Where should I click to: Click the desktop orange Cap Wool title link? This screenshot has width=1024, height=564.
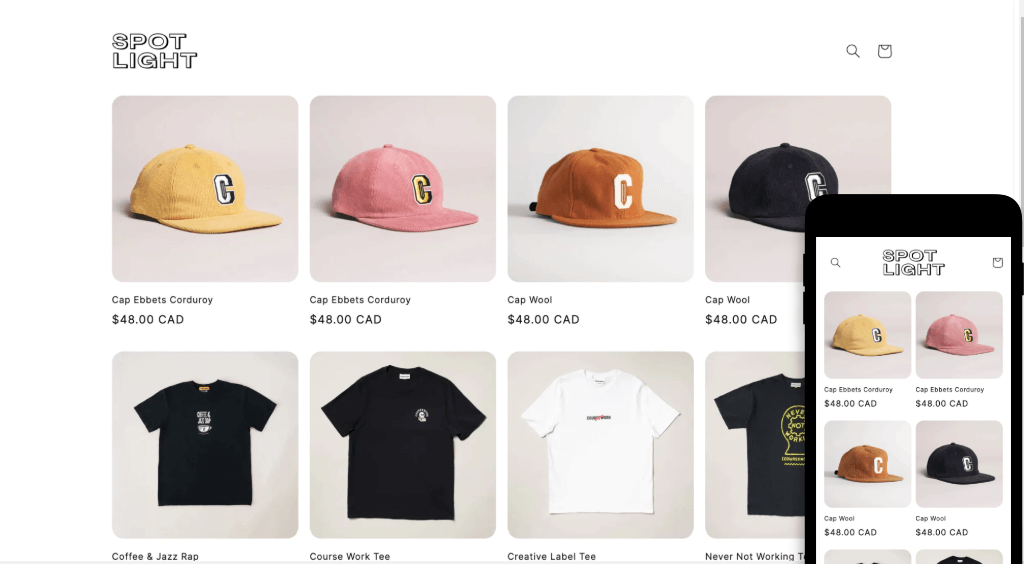click(x=530, y=300)
